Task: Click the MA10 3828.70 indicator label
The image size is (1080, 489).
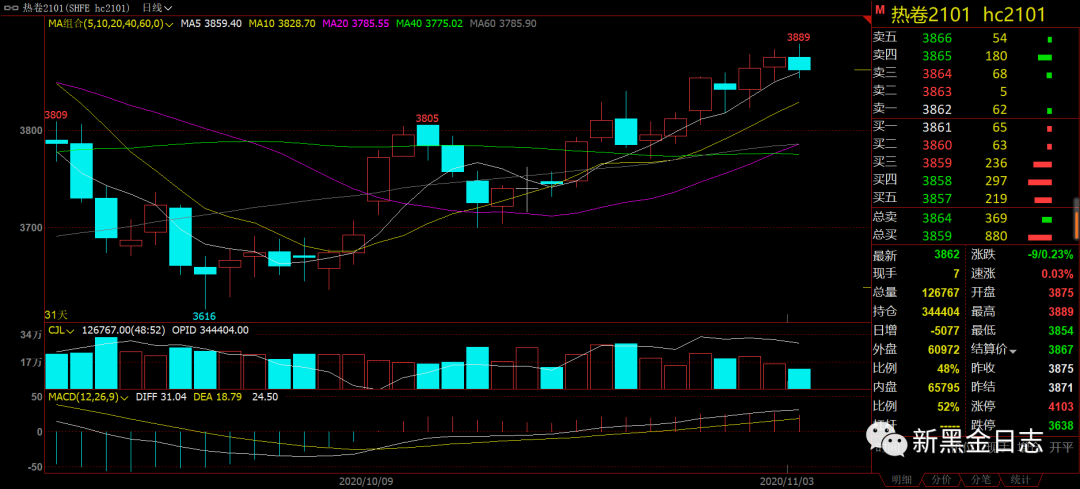Action: tap(282, 23)
